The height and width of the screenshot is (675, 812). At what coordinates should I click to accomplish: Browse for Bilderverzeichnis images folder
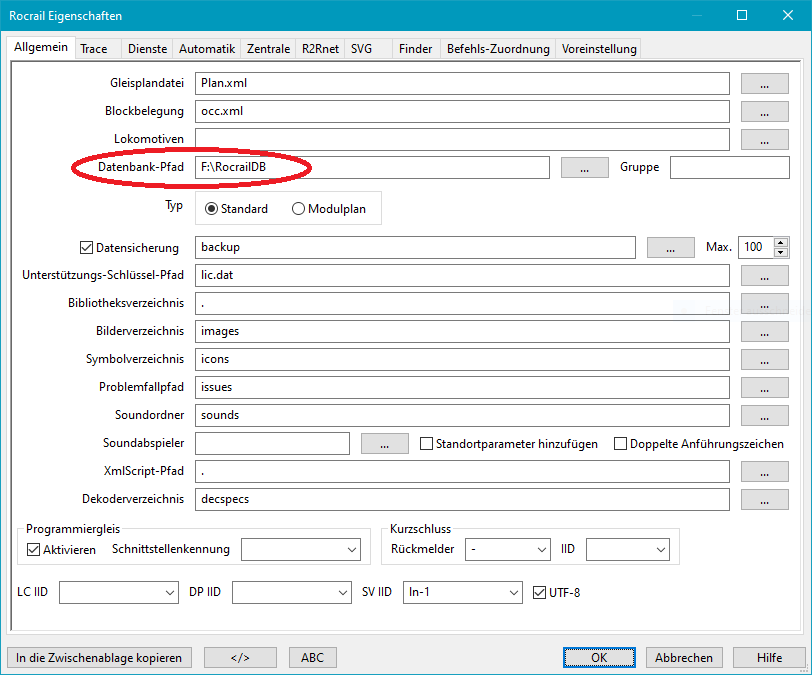coord(764,331)
